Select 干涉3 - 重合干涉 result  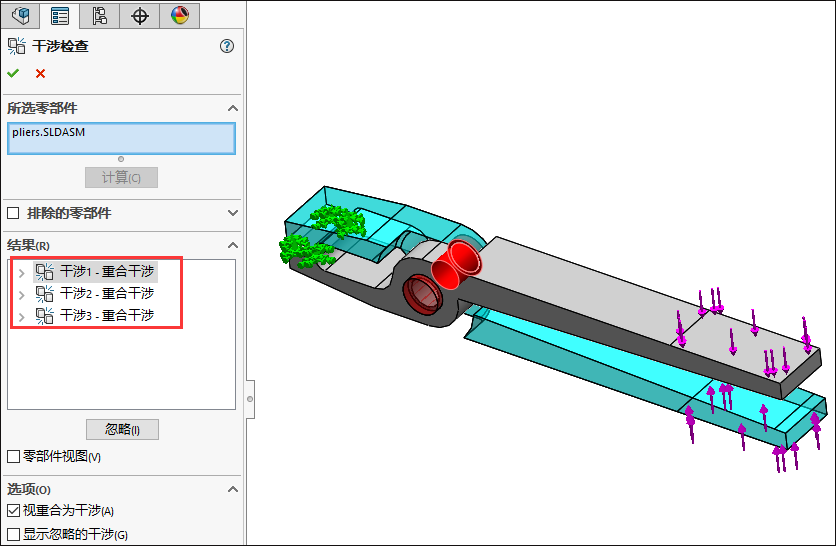(x=107, y=315)
